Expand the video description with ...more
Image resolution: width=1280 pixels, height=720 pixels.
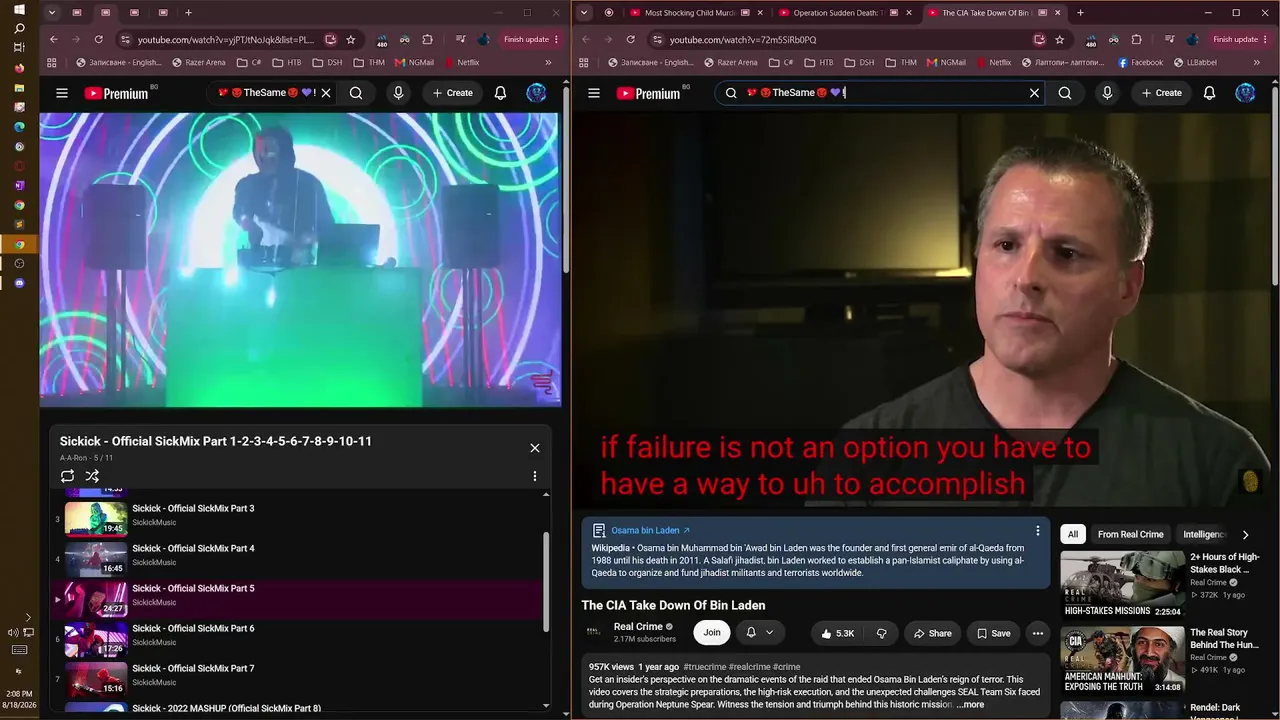tap(970, 705)
